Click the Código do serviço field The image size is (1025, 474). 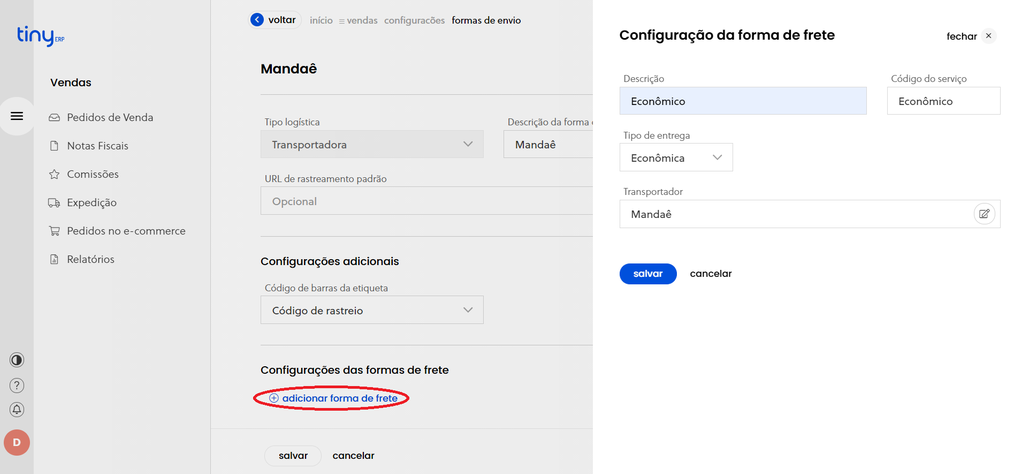(943, 101)
